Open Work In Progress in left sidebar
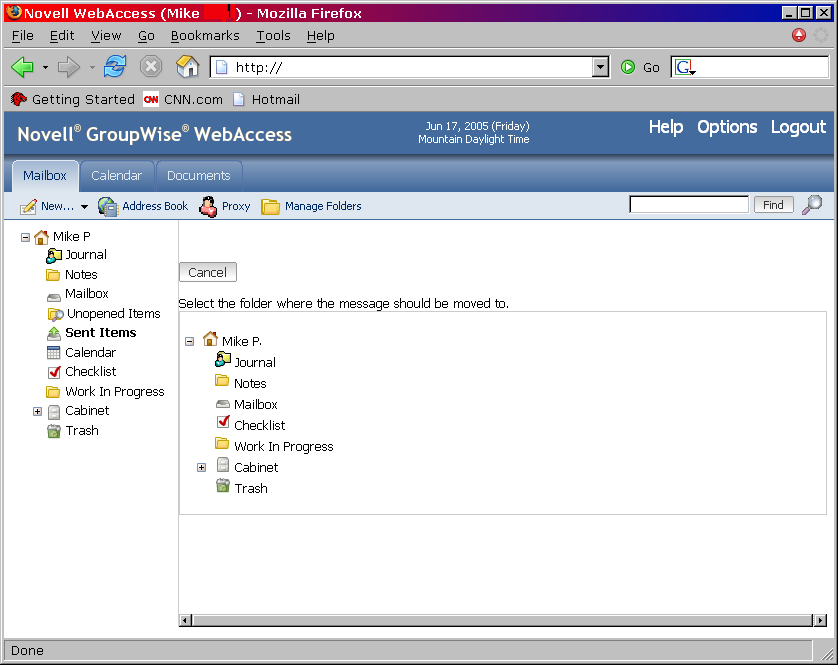 (114, 392)
